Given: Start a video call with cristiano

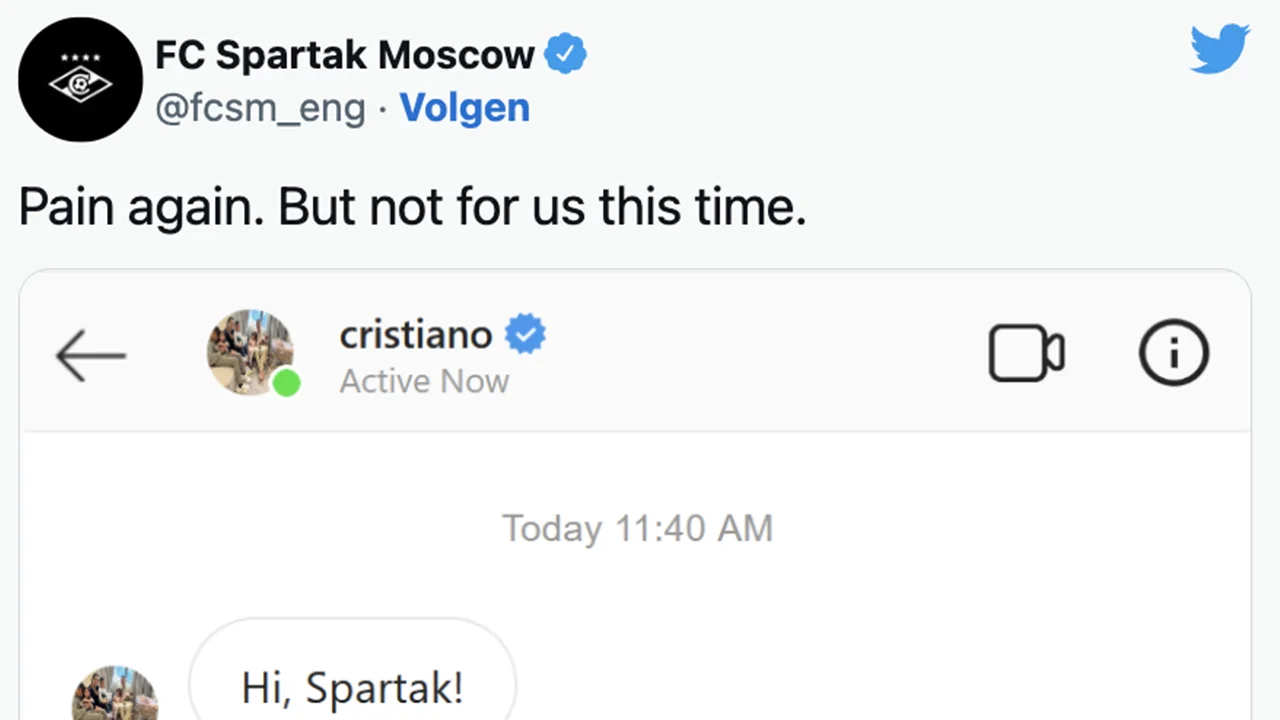Looking at the screenshot, I should click(1026, 353).
